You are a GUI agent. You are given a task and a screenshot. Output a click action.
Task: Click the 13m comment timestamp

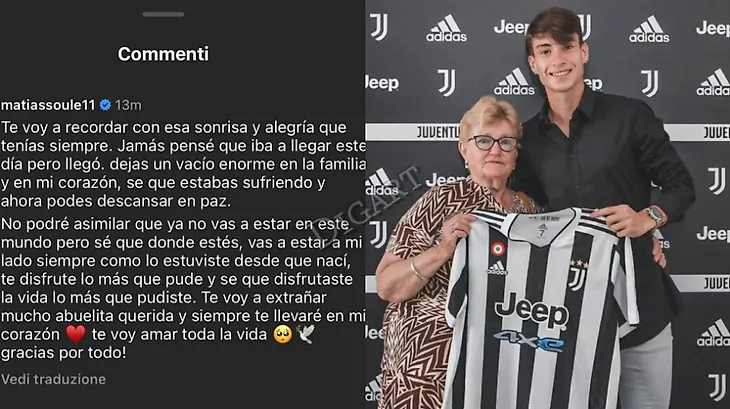[x=128, y=105]
